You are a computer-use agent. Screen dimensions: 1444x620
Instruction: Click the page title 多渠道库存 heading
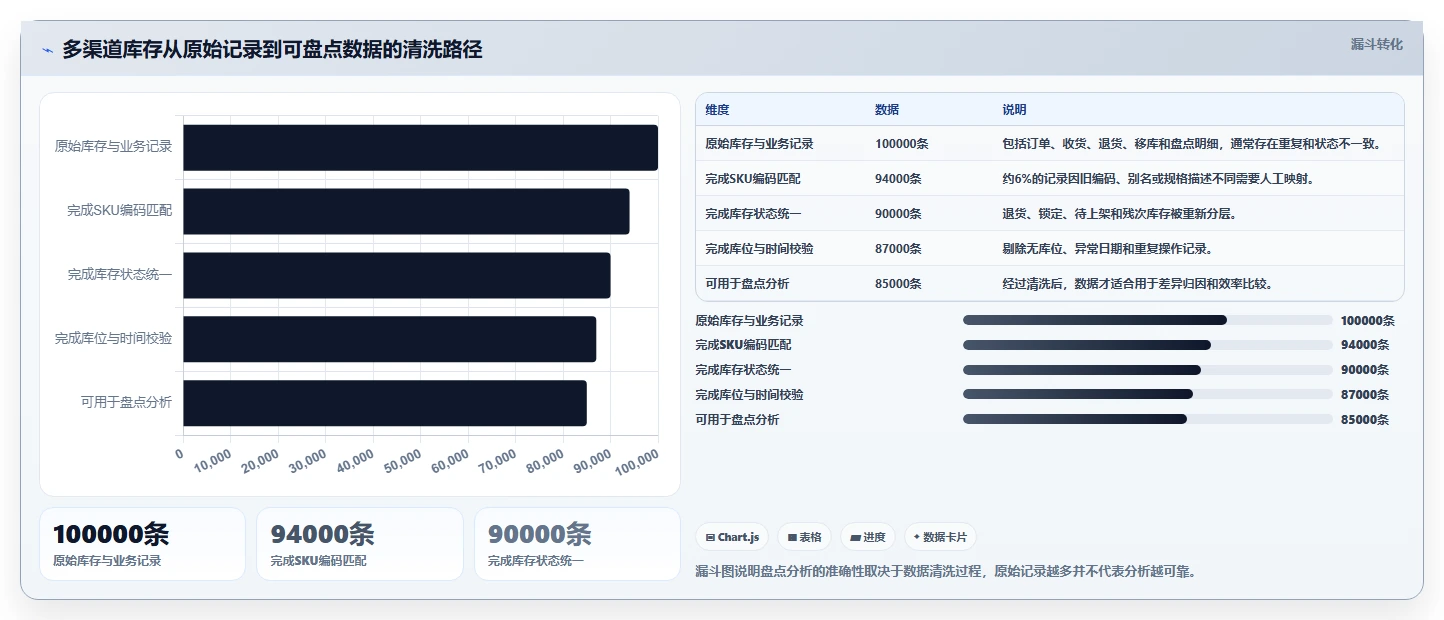[272, 50]
